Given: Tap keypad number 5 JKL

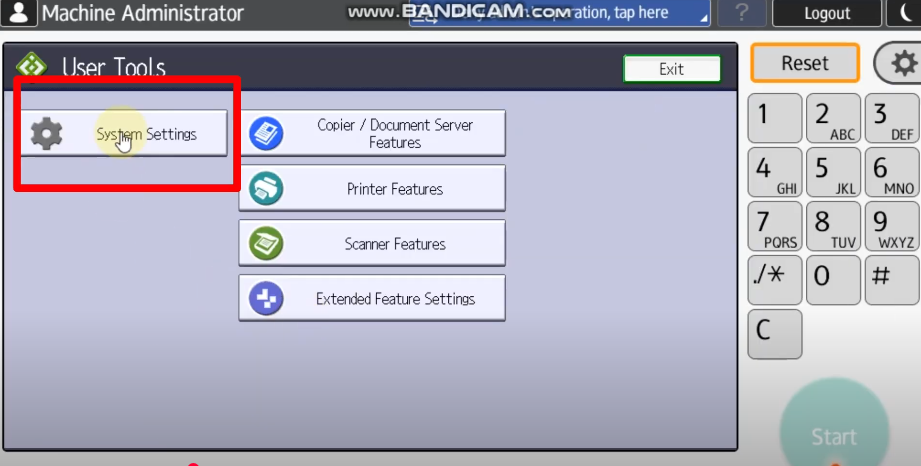Looking at the screenshot, I should tap(833, 172).
